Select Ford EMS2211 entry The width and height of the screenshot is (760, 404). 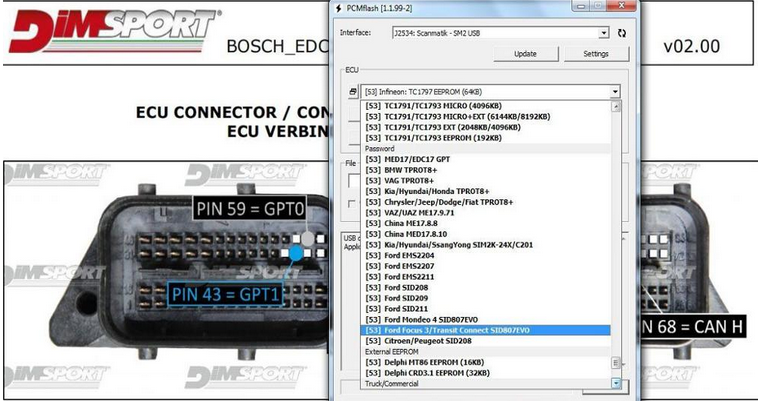[x=486, y=277]
